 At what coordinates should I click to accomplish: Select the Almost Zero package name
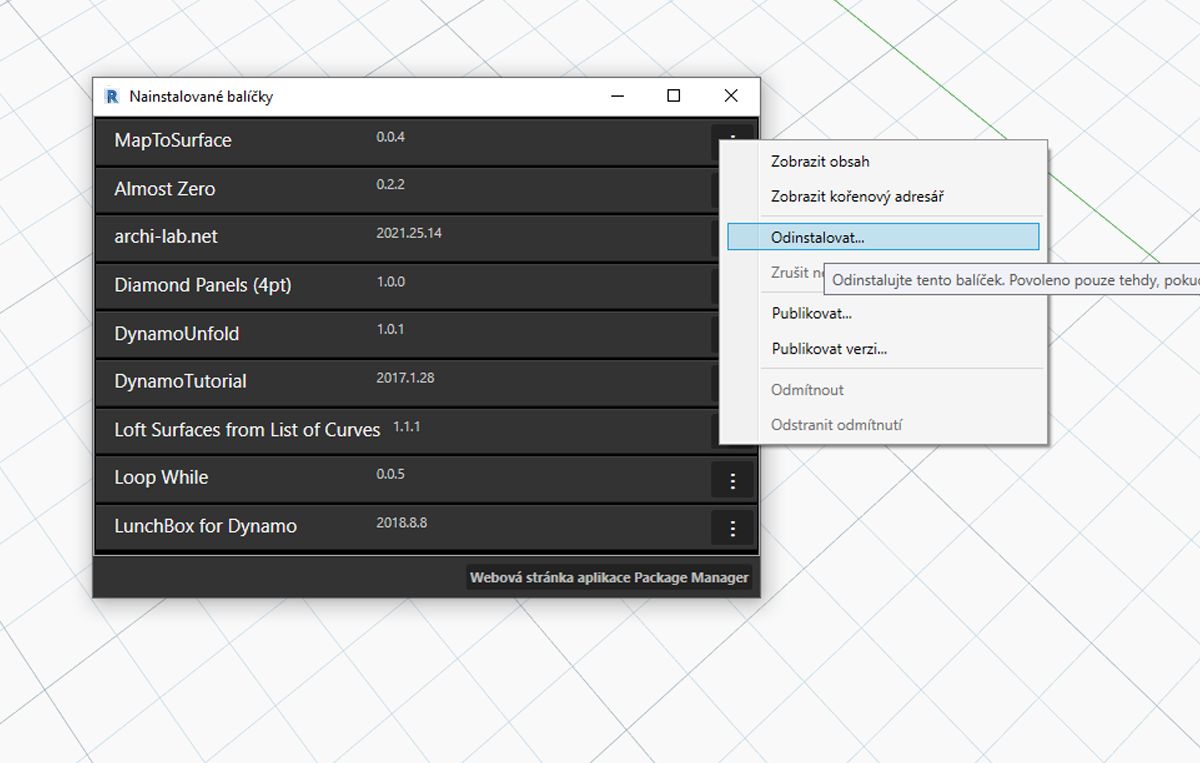165,188
